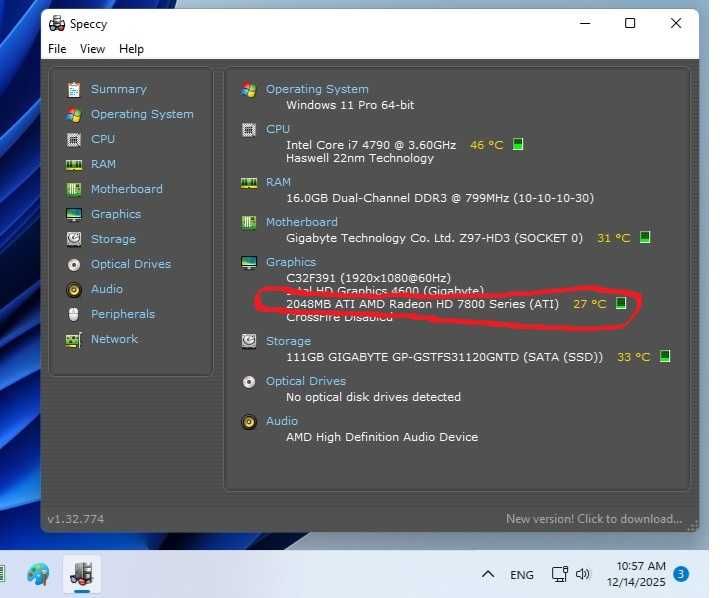Click the text Windows 11 Pro 64-bit
Image resolution: width=728 pixels, height=598 pixels.
point(350,105)
